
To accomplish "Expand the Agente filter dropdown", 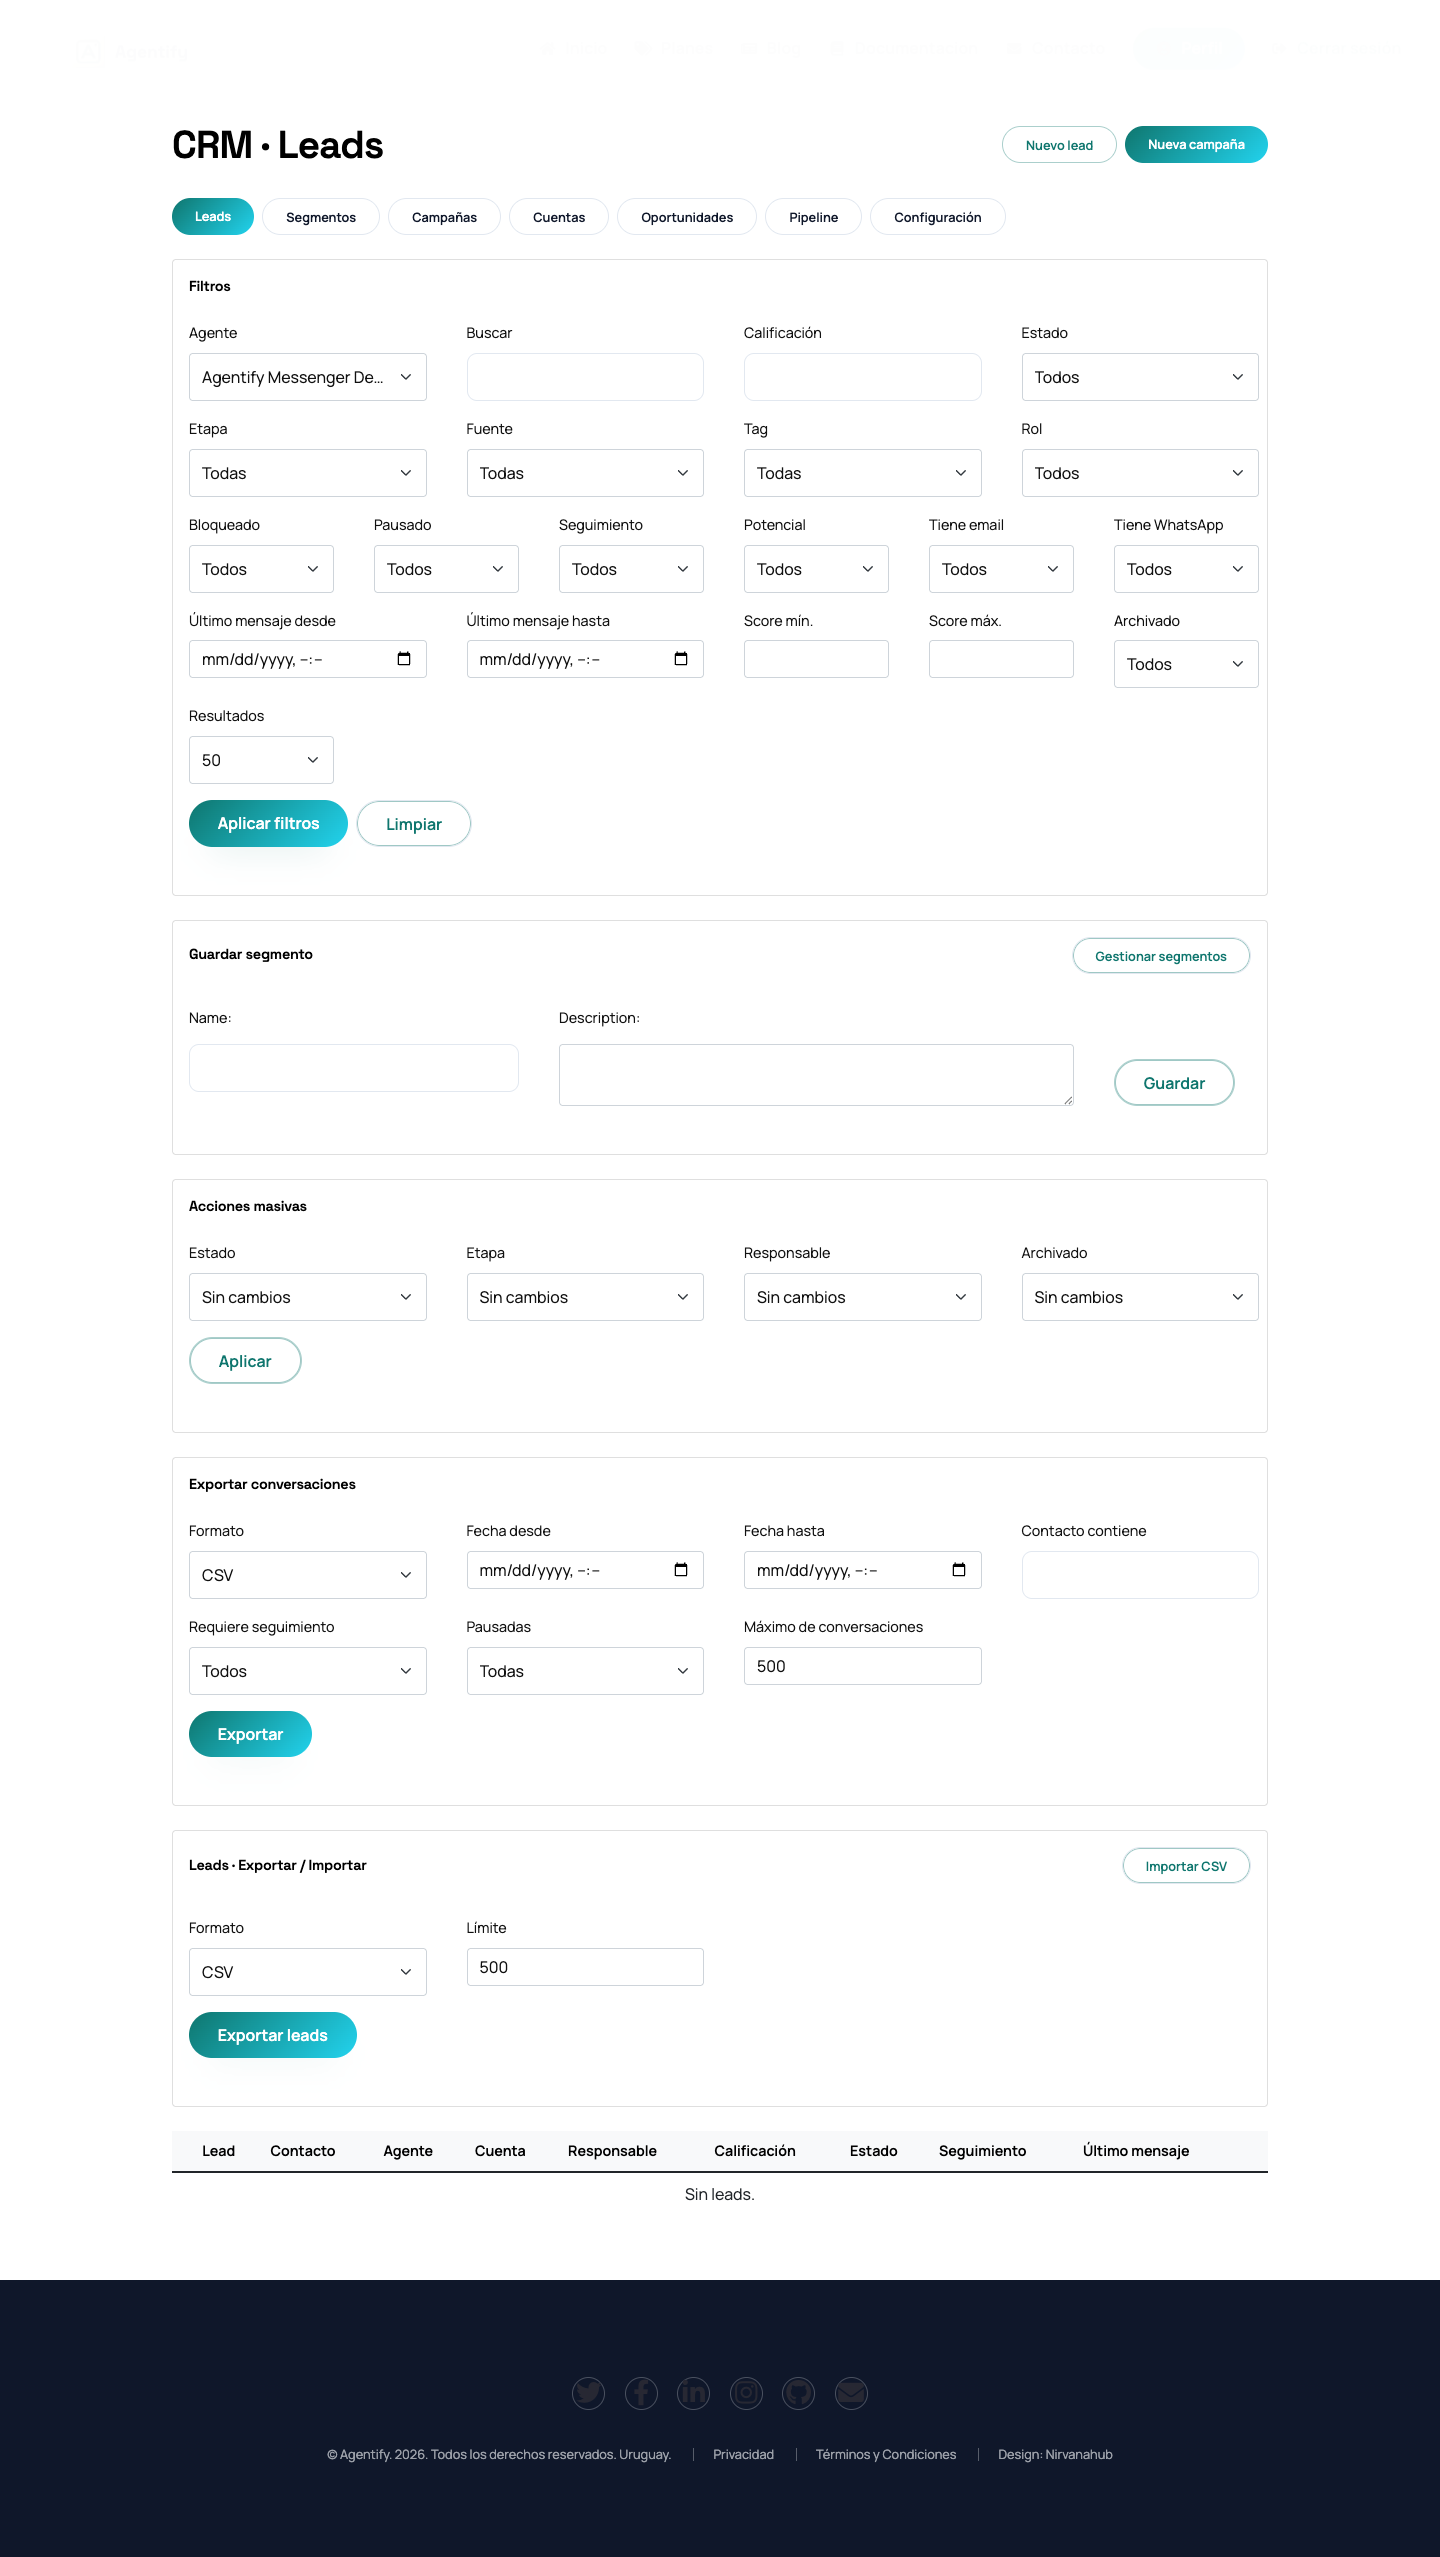I will pyautogui.click(x=307, y=377).
